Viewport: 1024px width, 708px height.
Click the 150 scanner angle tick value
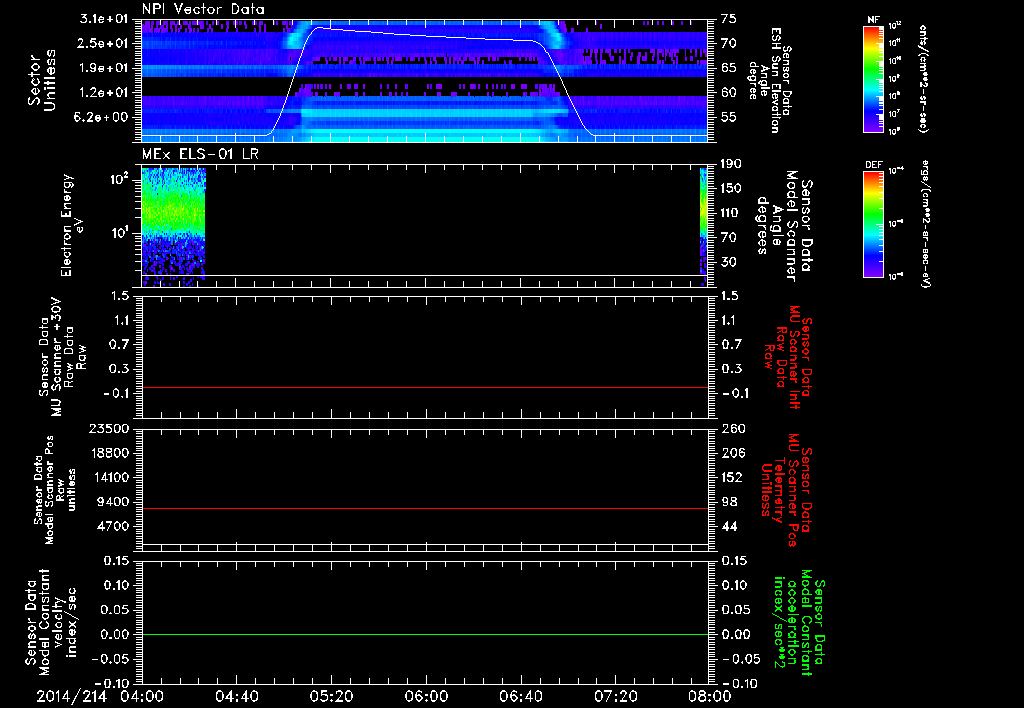731,189
